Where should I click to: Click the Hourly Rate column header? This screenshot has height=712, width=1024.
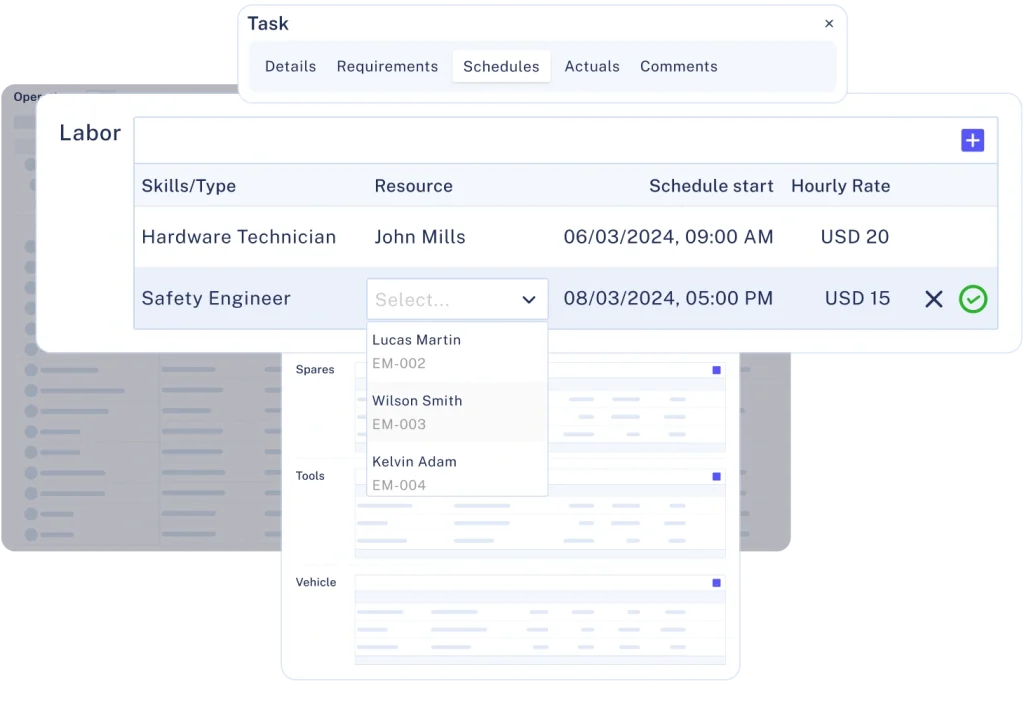pos(840,186)
